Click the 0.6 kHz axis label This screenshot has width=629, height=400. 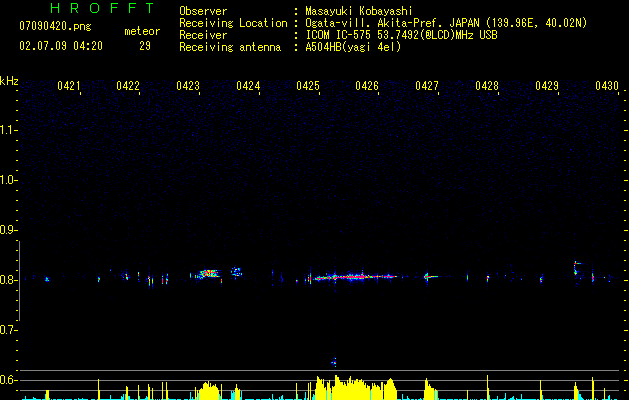[x=9, y=380]
